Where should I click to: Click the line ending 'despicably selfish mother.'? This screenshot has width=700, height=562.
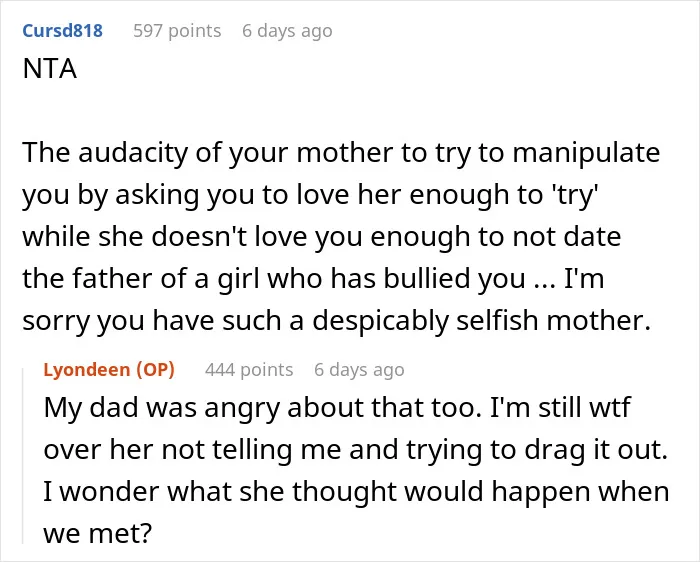pyautogui.click(x=337, y=321)
